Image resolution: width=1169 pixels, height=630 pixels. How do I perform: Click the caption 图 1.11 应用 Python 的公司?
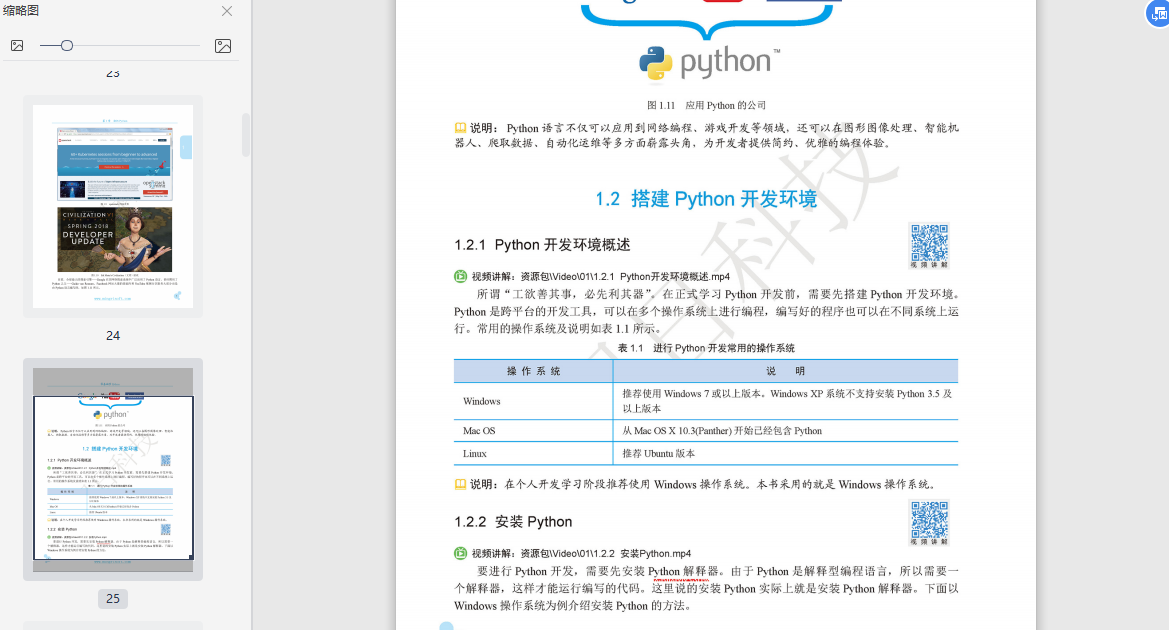pyautogui.click(x=706, y=106)
